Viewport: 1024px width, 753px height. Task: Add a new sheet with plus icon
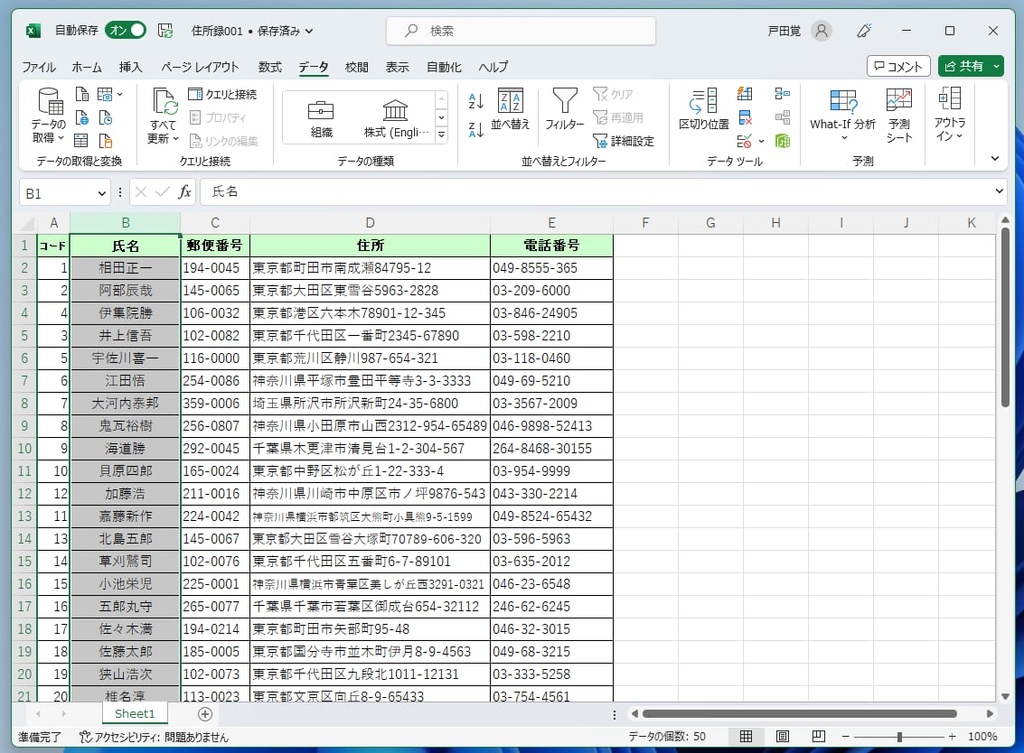[x=205, y=714]
